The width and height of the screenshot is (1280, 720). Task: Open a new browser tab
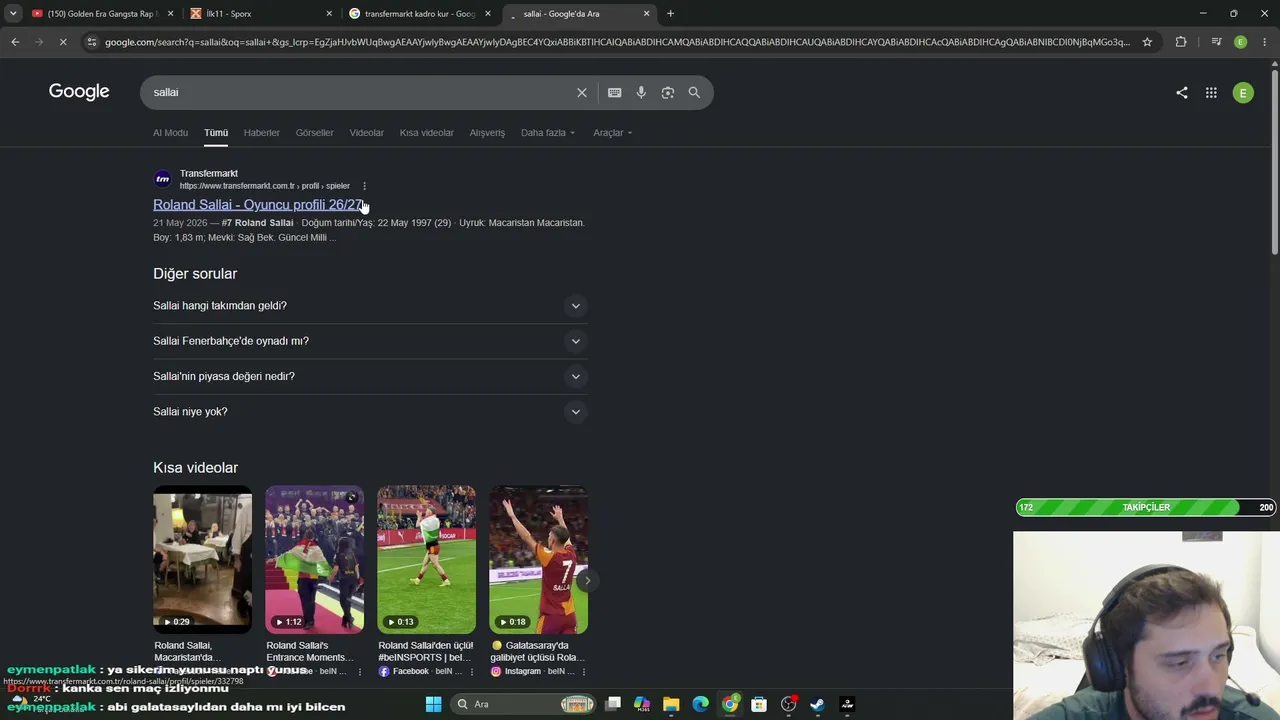pyautogui.click(x=670, y=14)
